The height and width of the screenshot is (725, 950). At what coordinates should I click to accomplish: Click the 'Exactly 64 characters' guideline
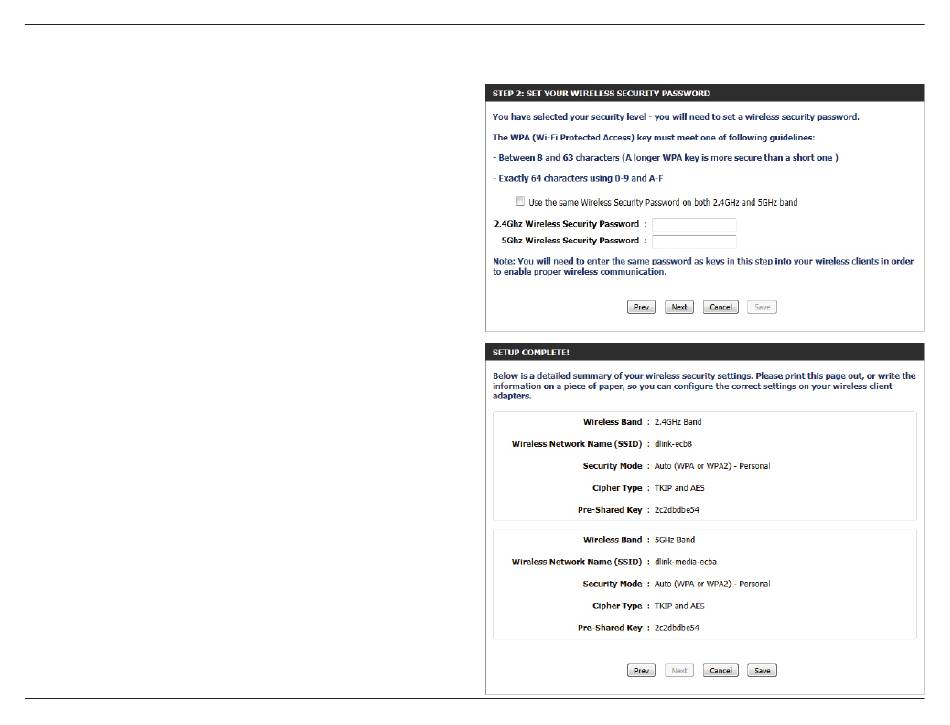(577, 178)
